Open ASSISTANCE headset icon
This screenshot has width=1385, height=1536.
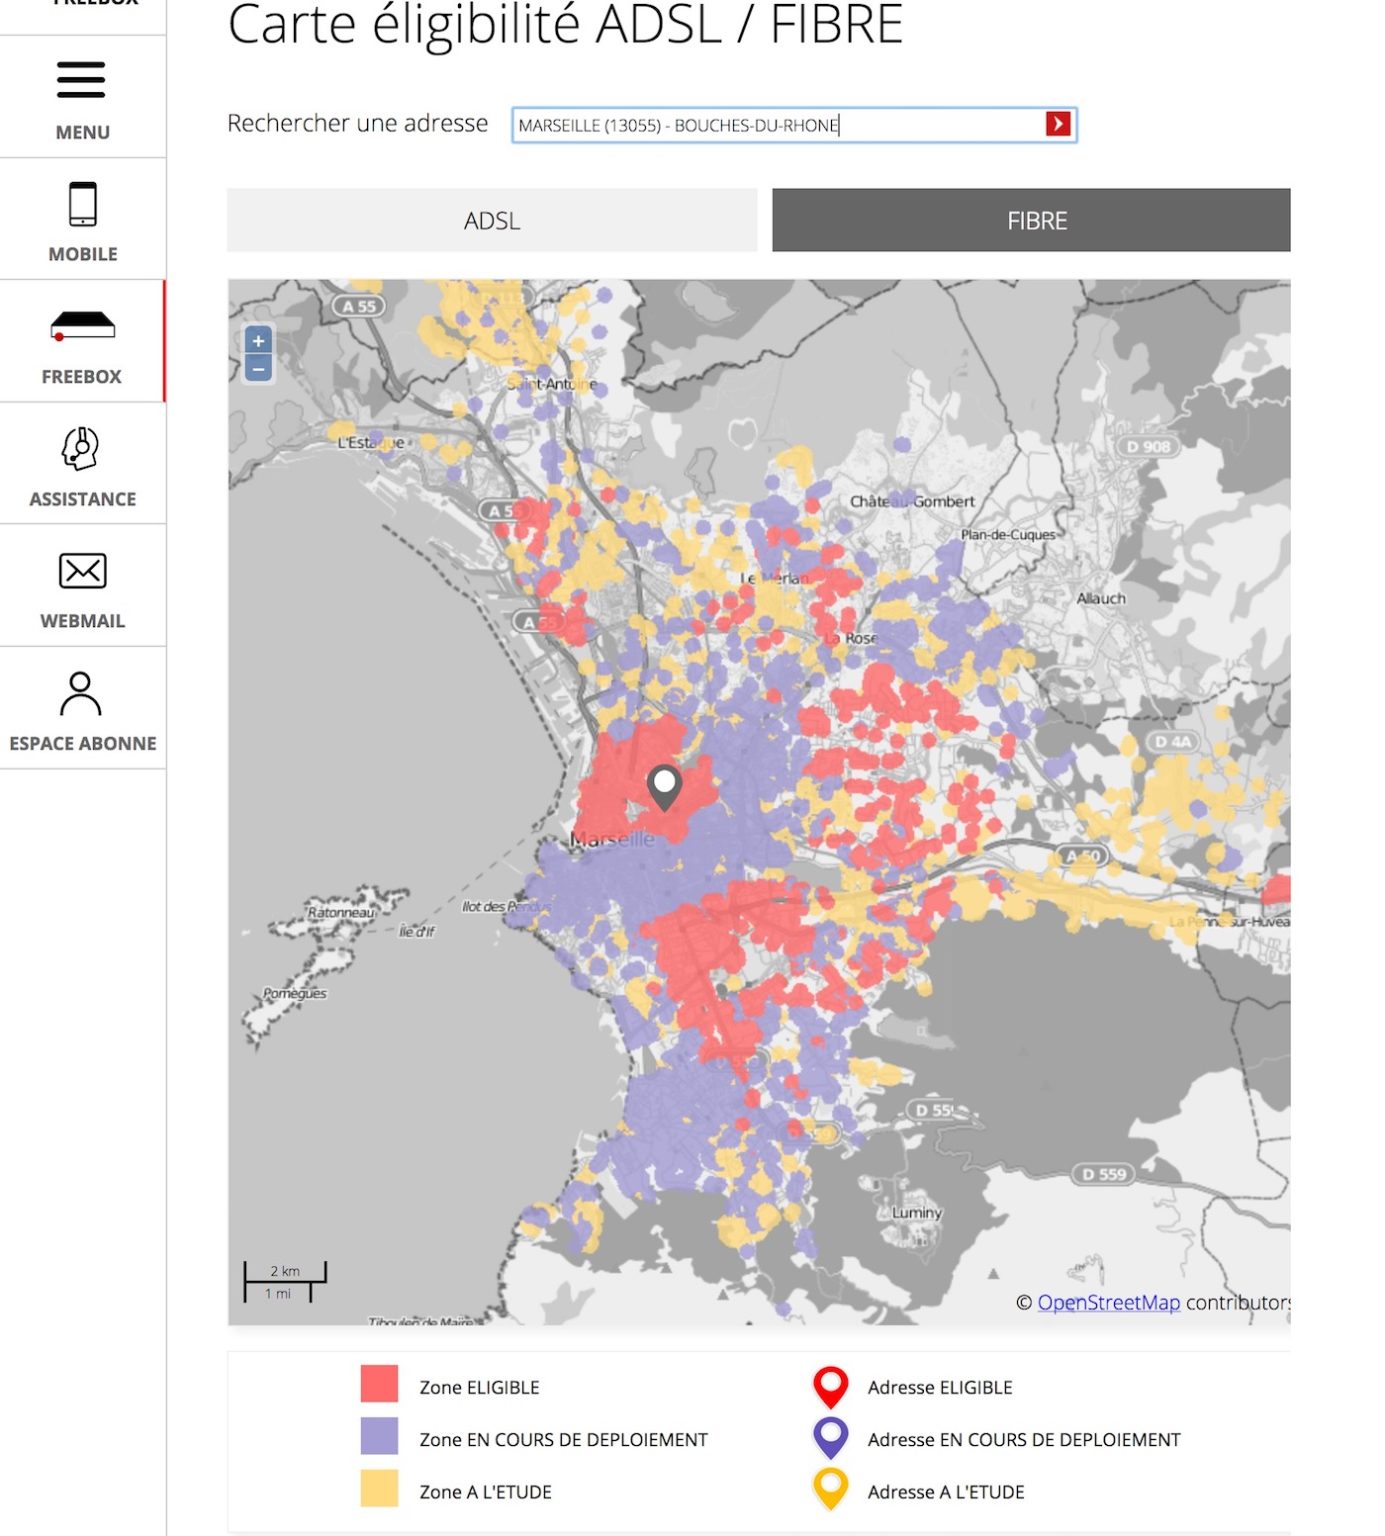tap(81, 449)
